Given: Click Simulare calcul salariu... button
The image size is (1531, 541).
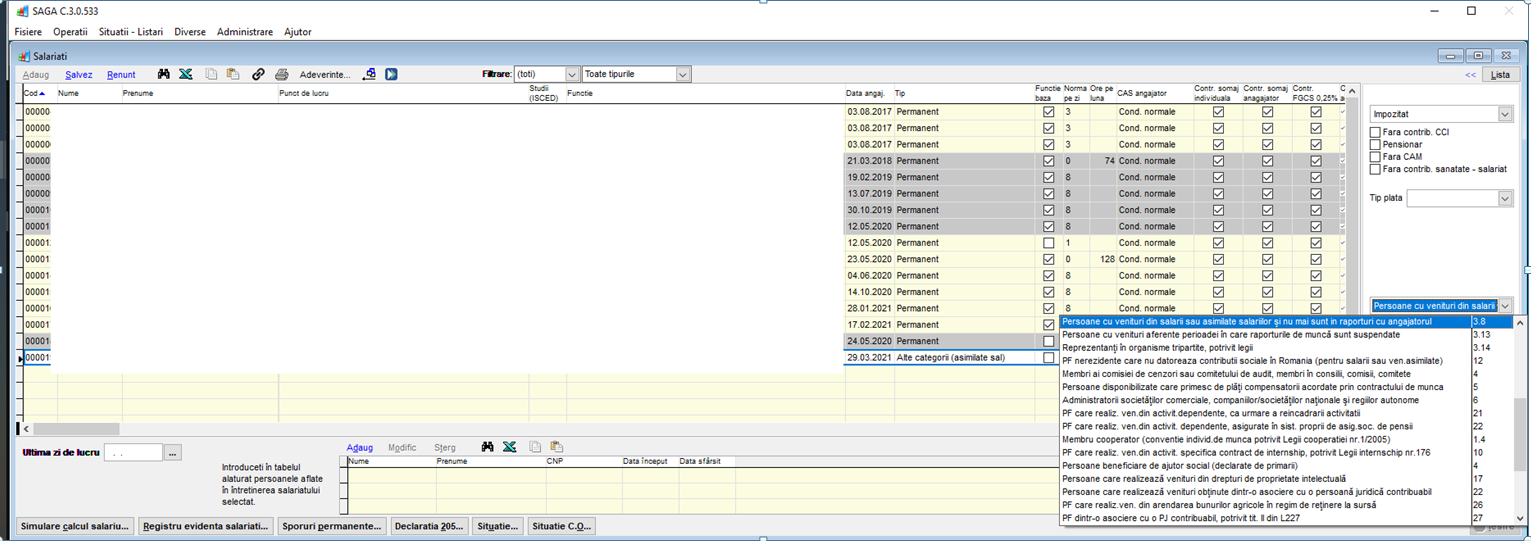Looking at the screenshot, I should (76, 525).
